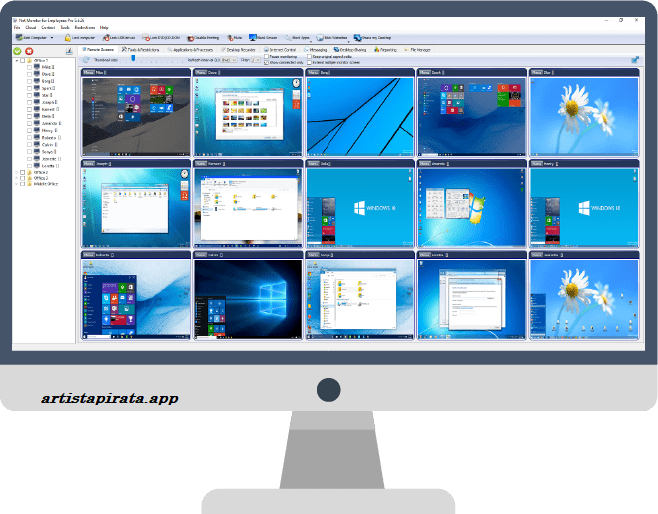The width and height of the screenshot is (658, 514).
Task: Click the Block Apps icon
Action: (288, 38)
